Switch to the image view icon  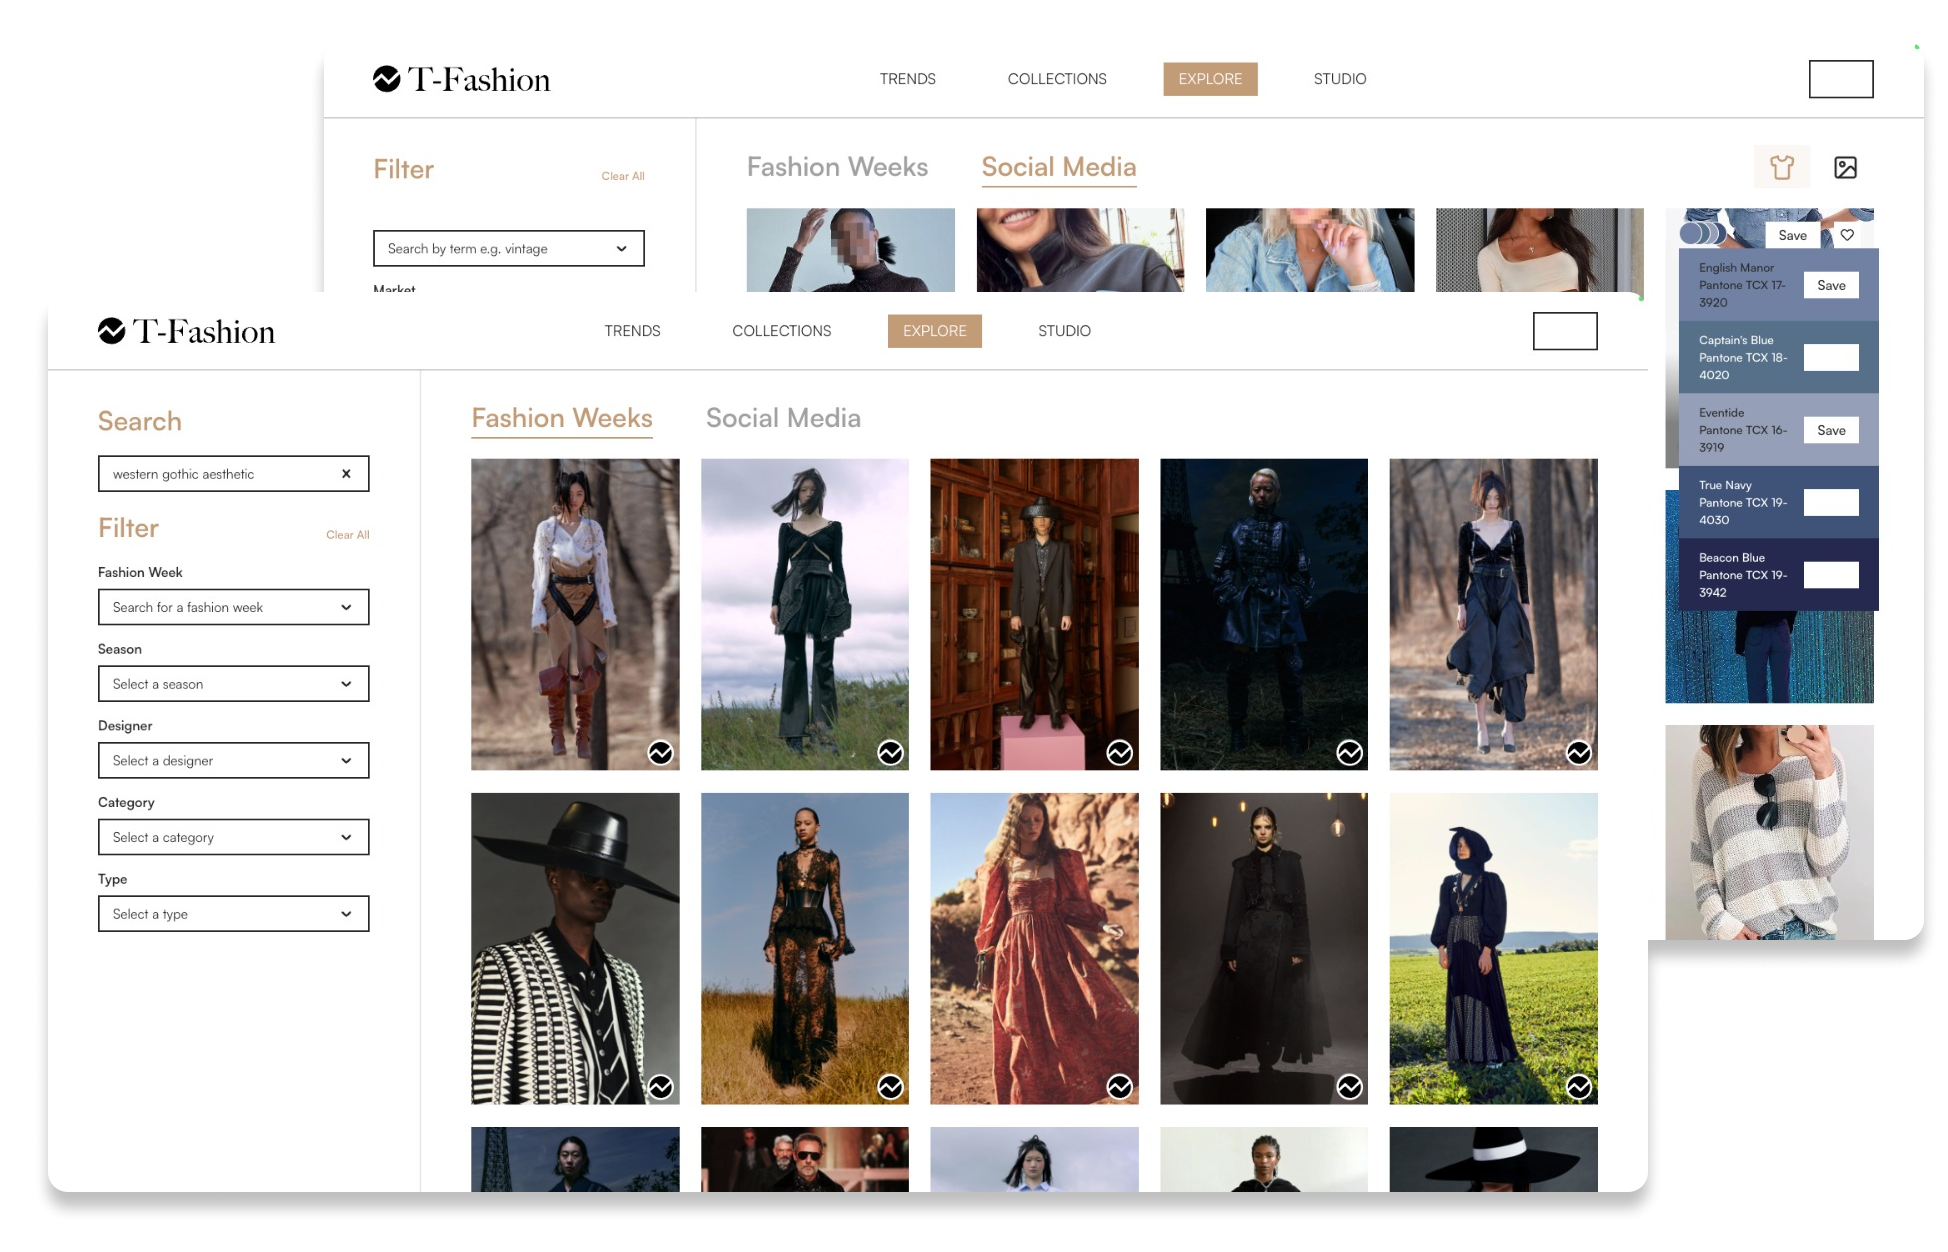point(1845,166)
